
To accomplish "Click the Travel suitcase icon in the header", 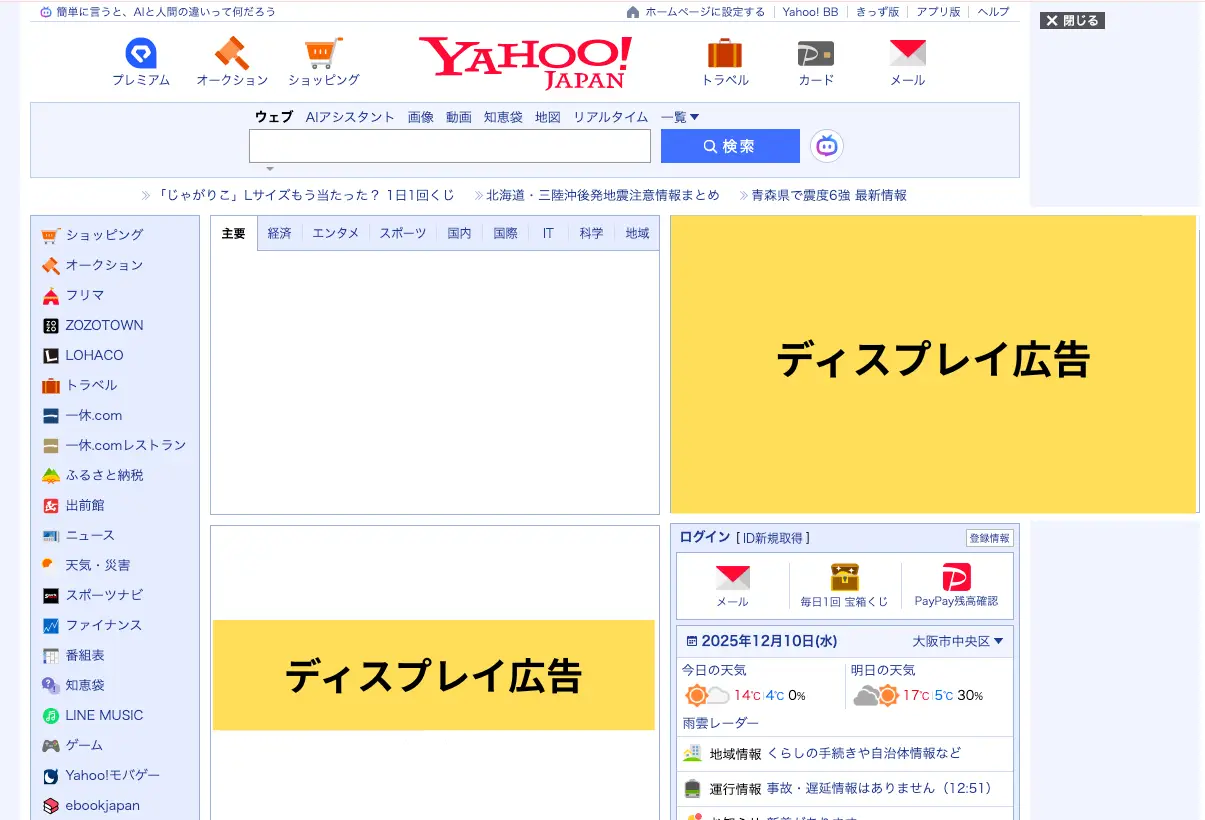I will pos(724,54).
